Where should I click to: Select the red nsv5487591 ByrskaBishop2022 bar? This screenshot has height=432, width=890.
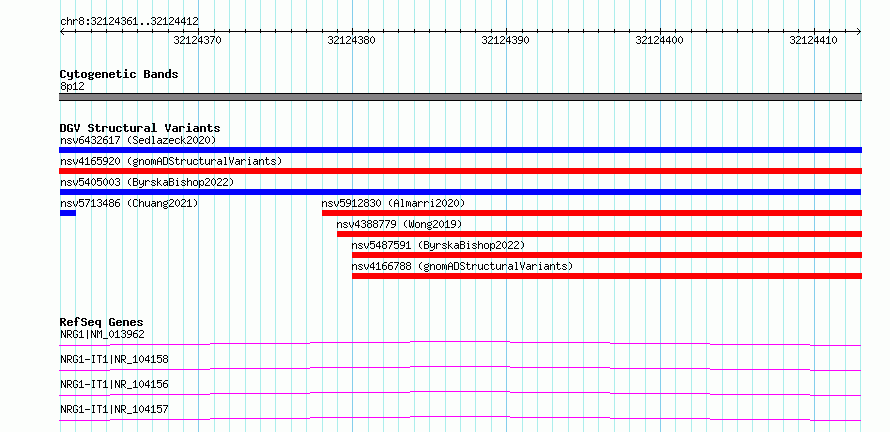coord(607,255)
